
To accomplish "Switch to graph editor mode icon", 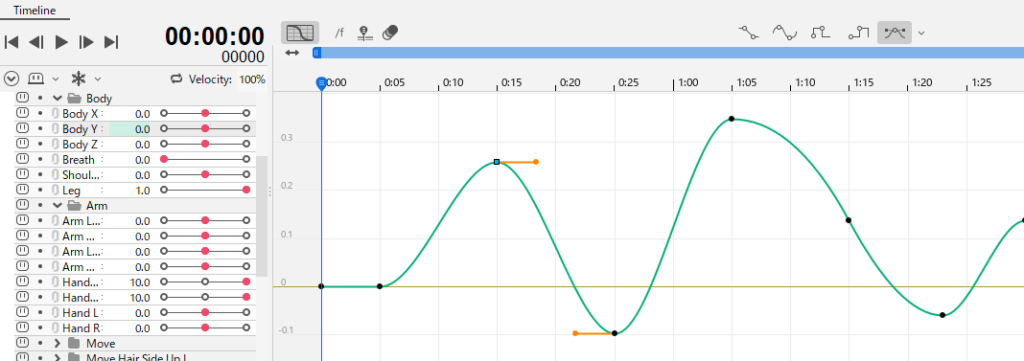I will click(300, 33).
